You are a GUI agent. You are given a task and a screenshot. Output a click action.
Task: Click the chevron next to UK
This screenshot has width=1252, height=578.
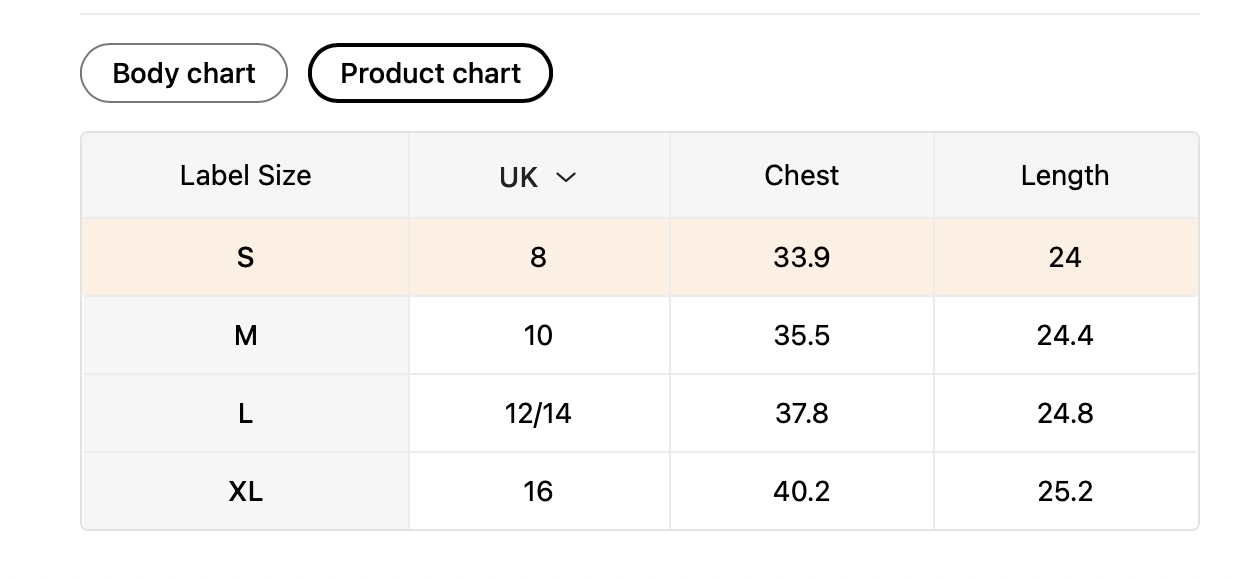tap(566, 177)
